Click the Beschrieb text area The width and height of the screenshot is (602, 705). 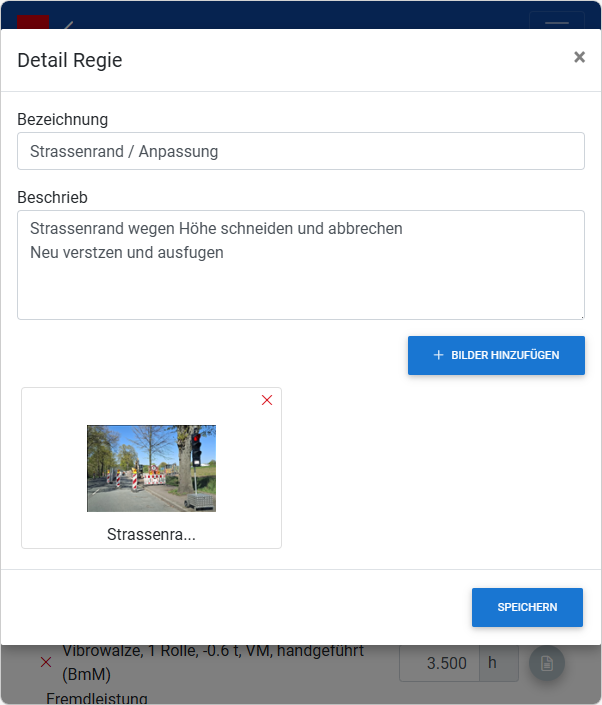[301, 265]
